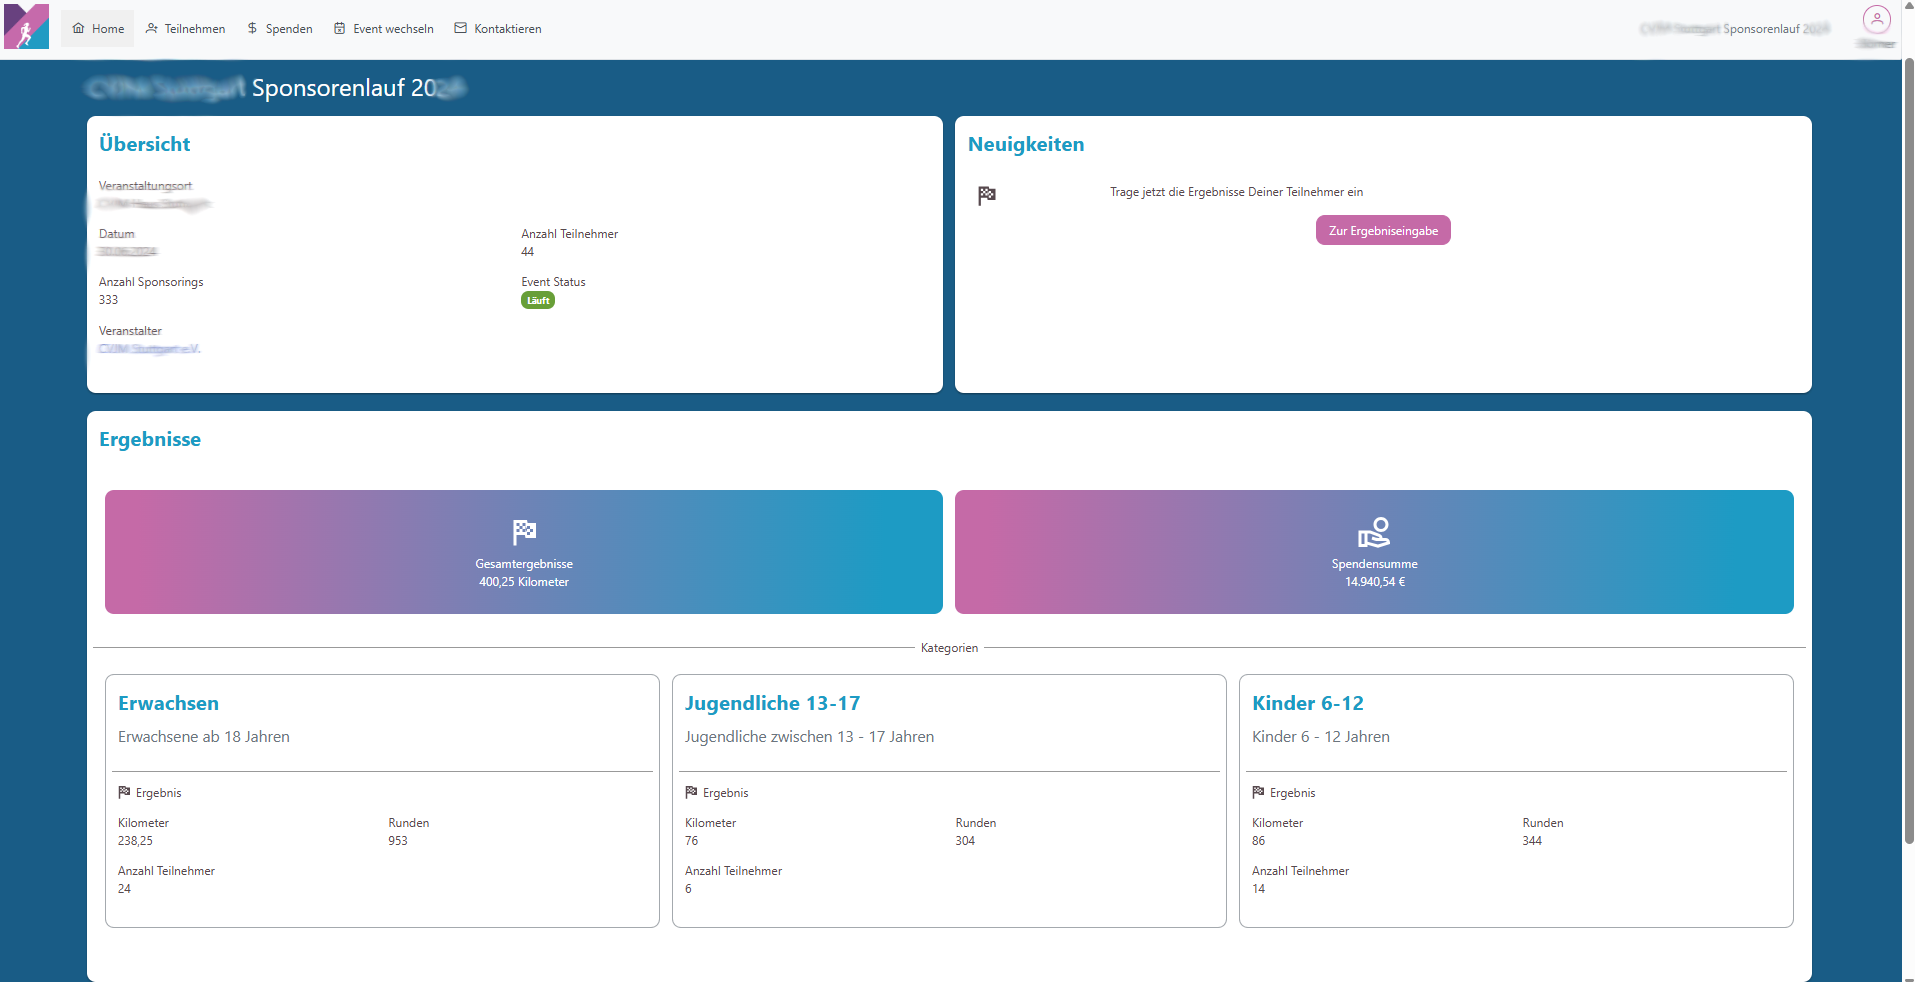This screenshot has height=982, width=1915.
Task: Click the Übersicht heading
Action: tap(144, 144)
